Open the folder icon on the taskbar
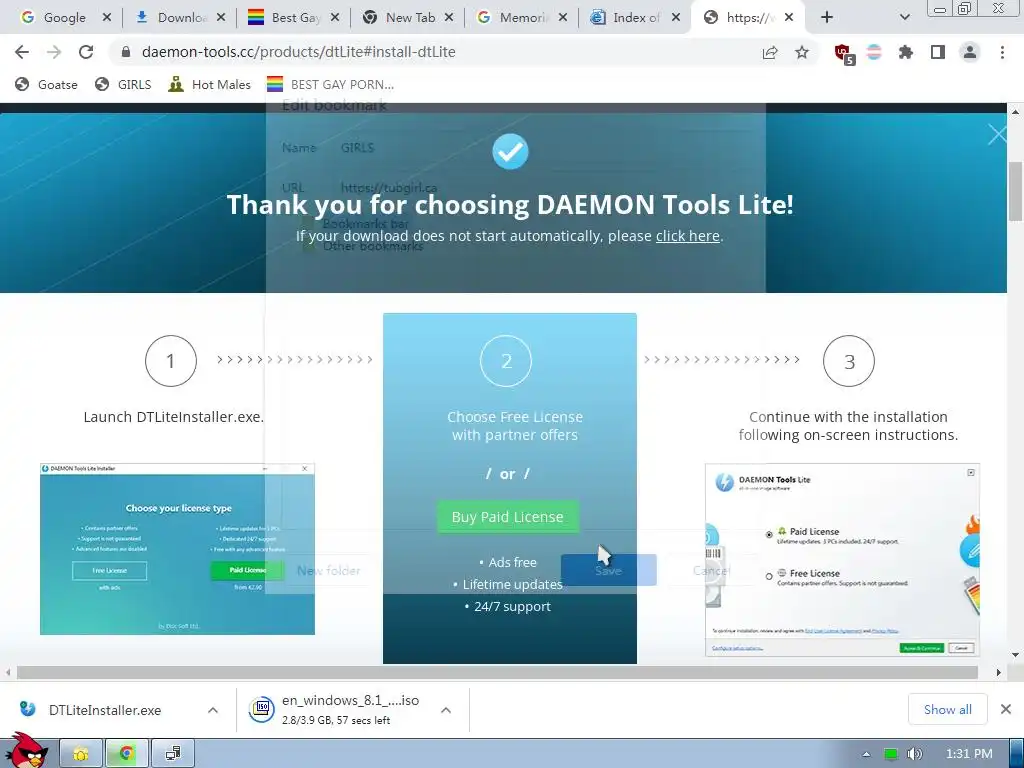1024x768 pixels. [81, 754]
